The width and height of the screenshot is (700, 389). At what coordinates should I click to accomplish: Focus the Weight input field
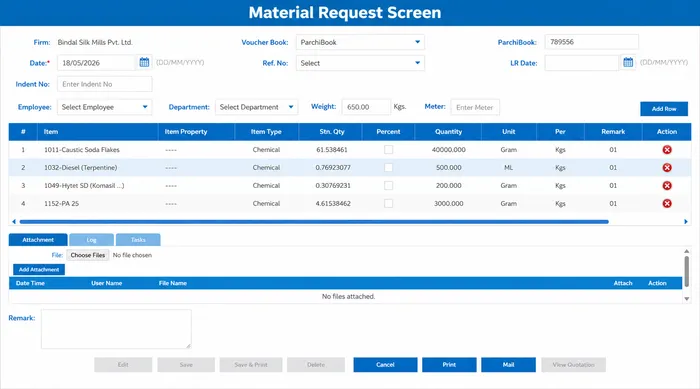(366, 107)
